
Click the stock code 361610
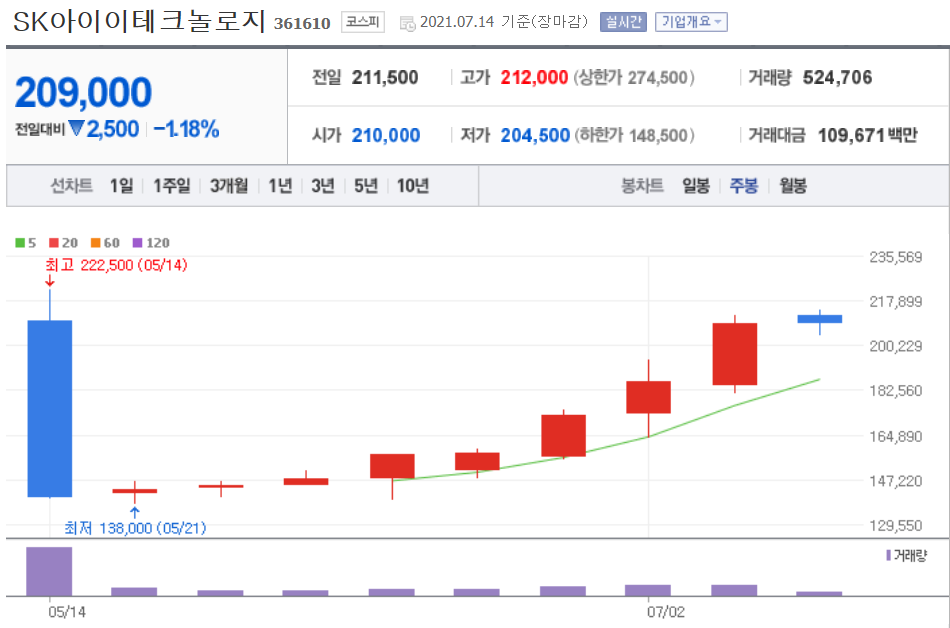point(302,24)
